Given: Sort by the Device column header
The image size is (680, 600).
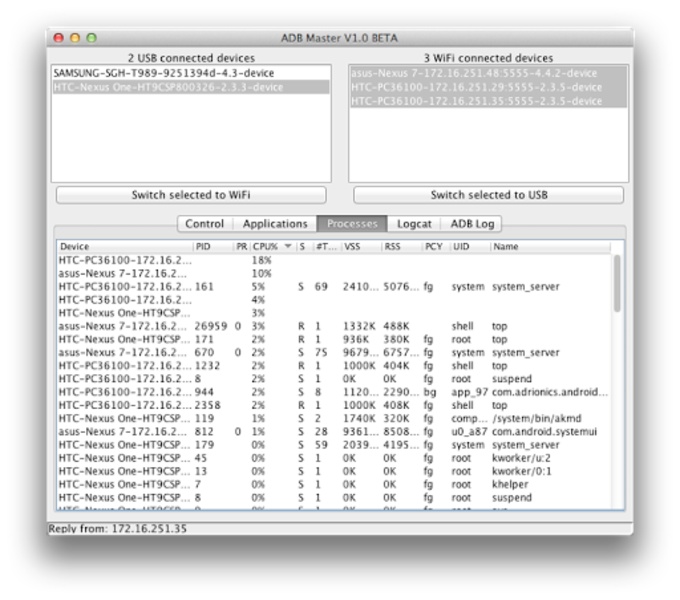Looking at the screenshot, I should point(125,247).
